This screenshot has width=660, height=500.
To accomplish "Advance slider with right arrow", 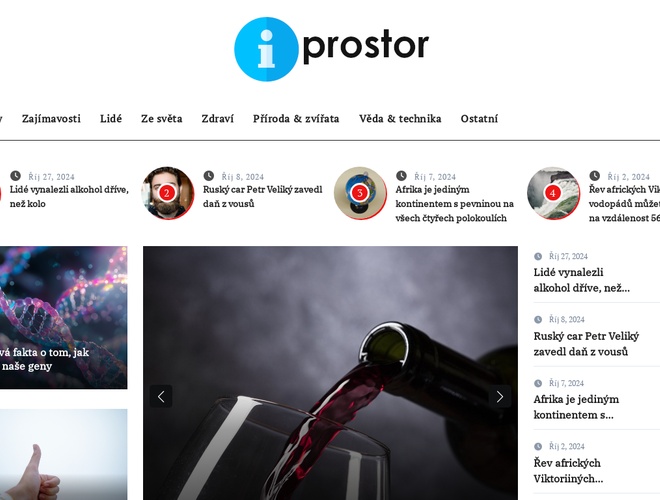I will click(500, 396).
